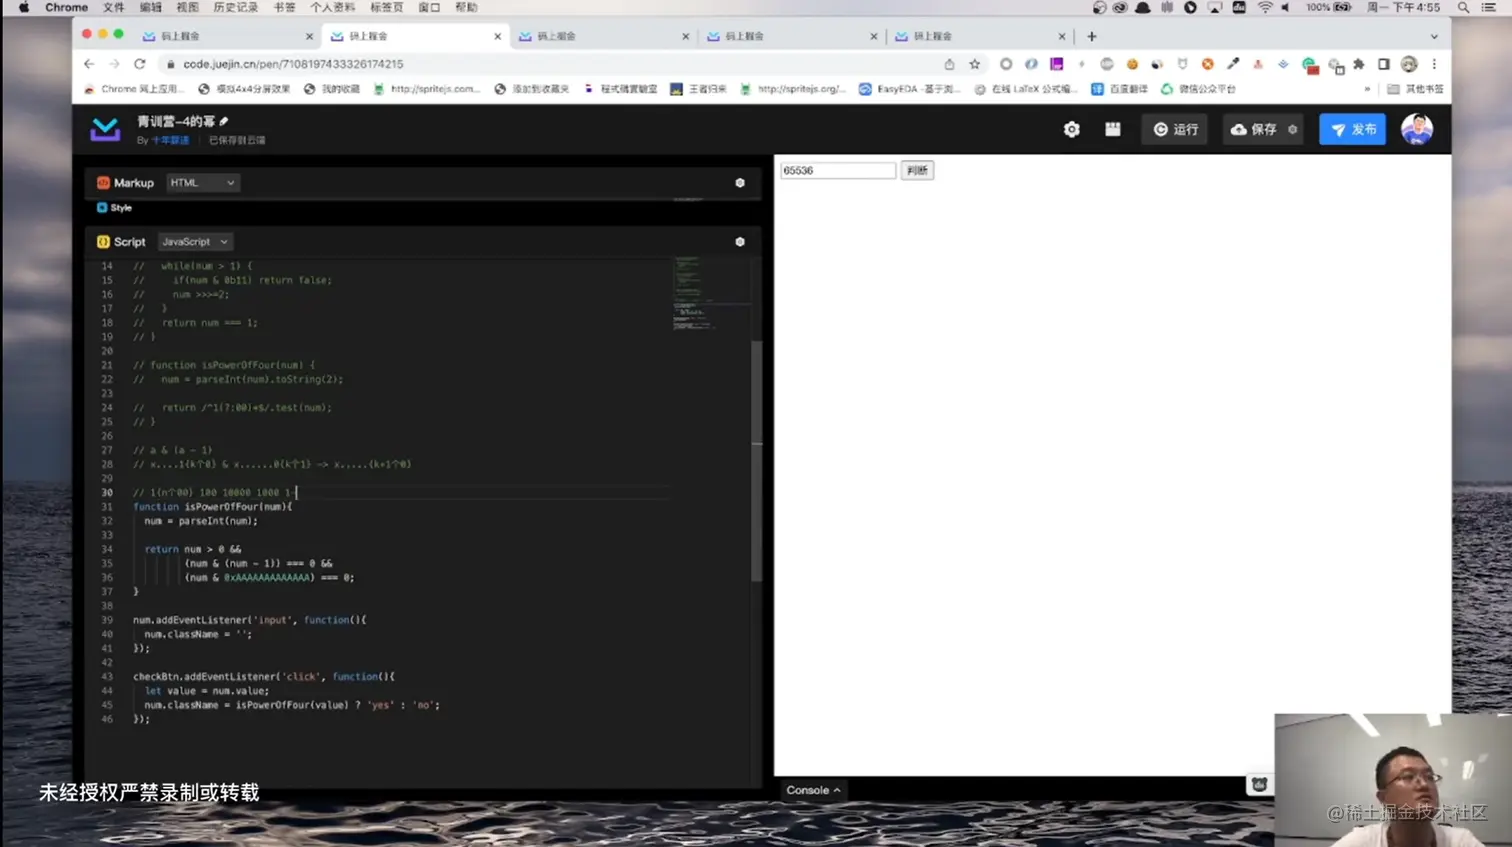Open the 其他书签 bookmarks folder

point(1415,89)
